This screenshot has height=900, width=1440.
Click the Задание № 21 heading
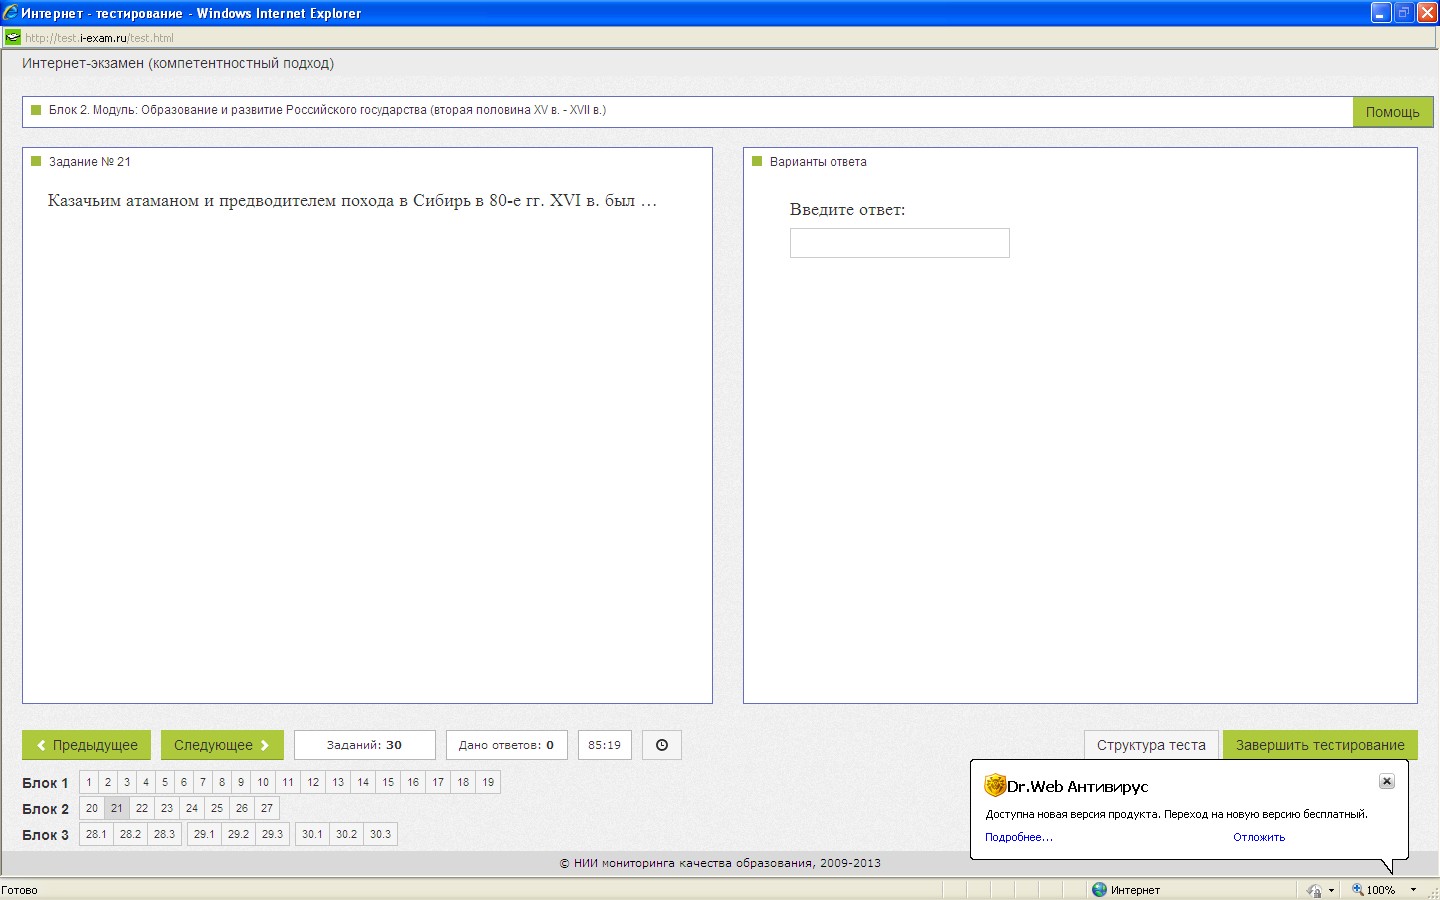point(89,162)
